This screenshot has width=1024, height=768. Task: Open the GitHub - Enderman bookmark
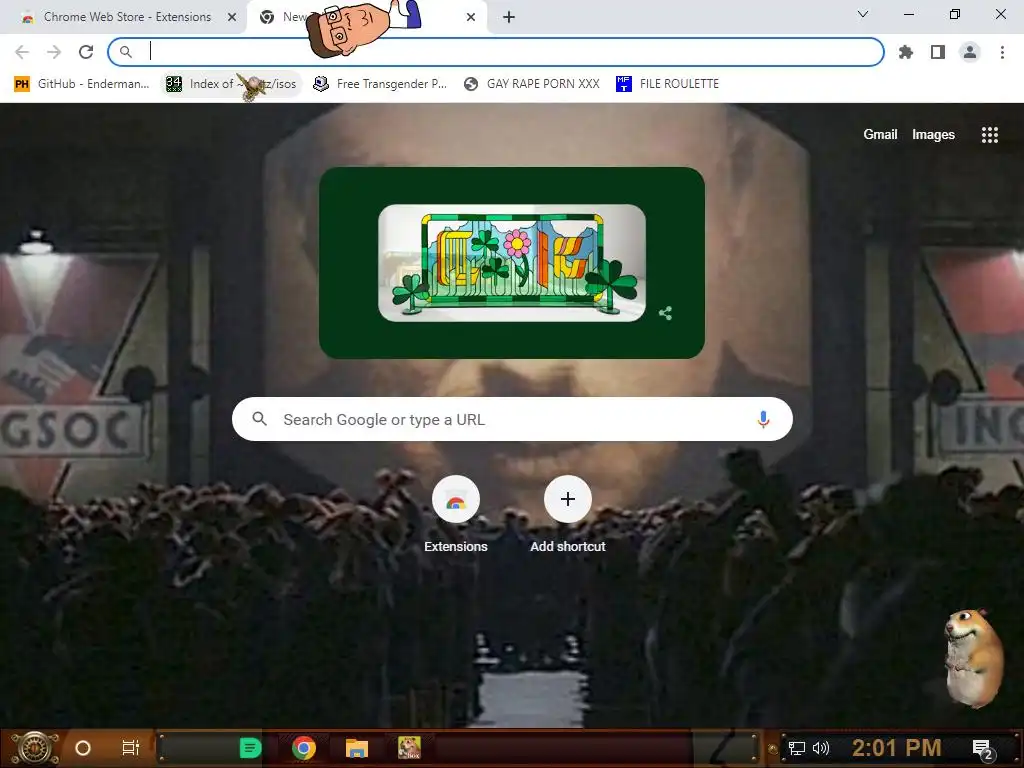click(83, 84)
